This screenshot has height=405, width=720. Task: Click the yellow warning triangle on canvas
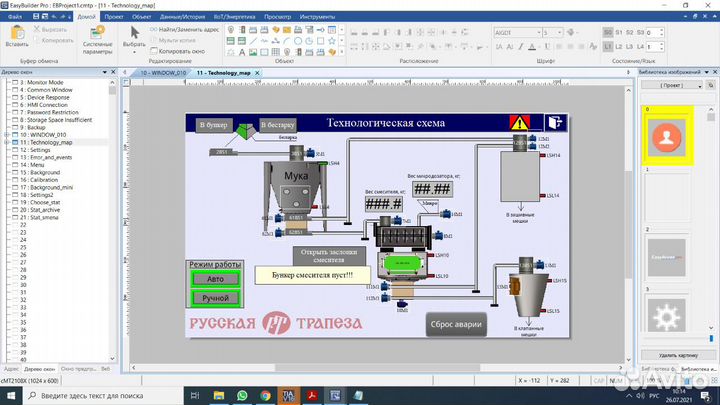[x=519, y=123]
